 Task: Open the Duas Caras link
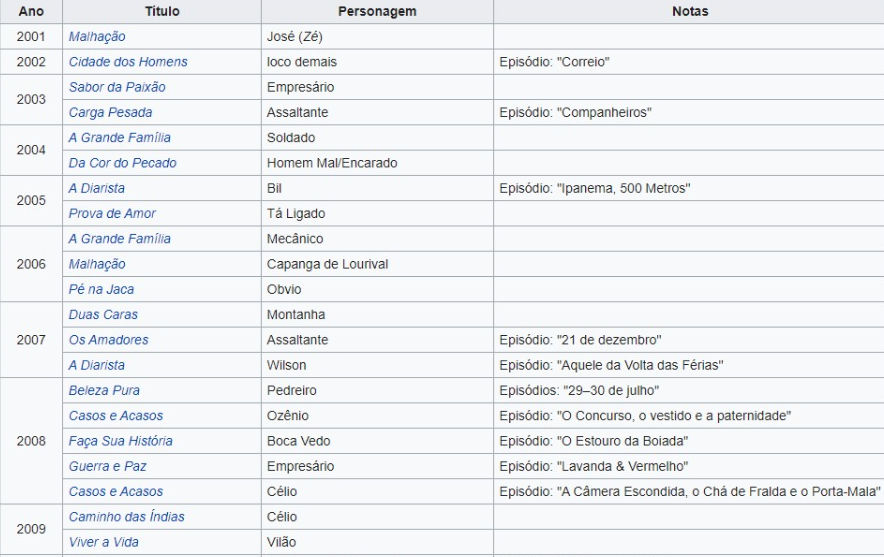pyautogui.click(x=103, y=315)
